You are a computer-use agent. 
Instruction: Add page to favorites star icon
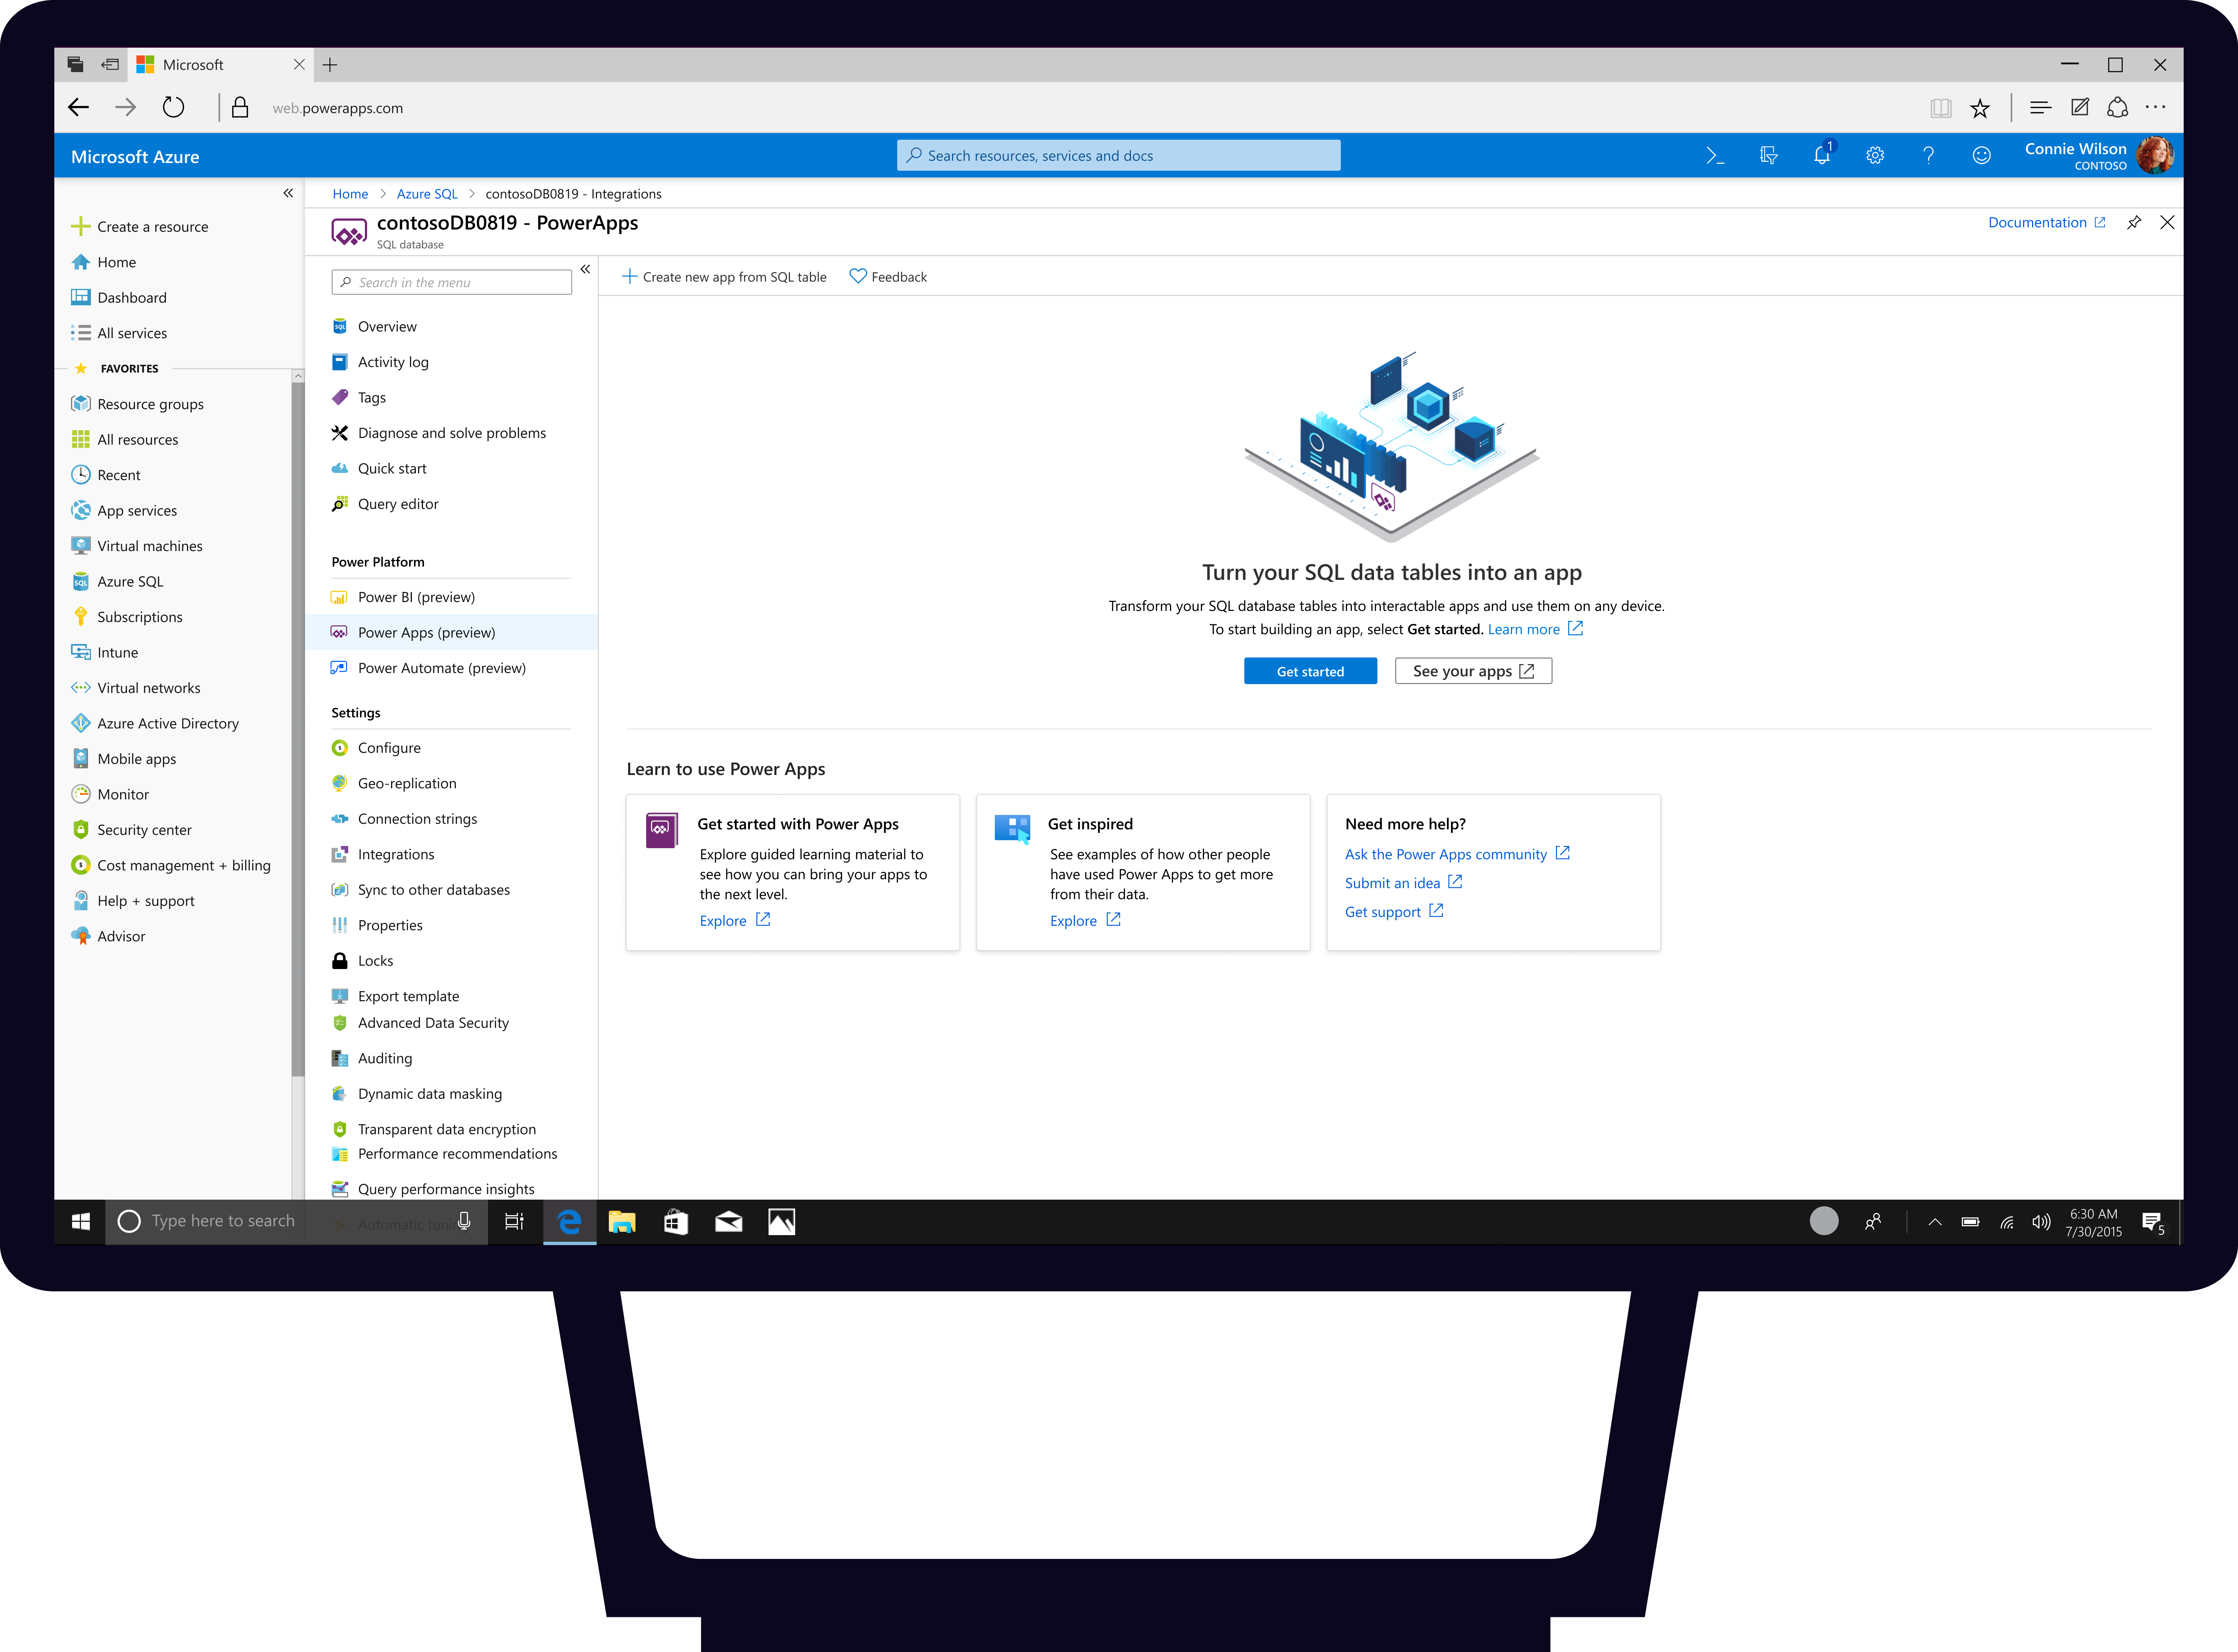click(1980, 108)
